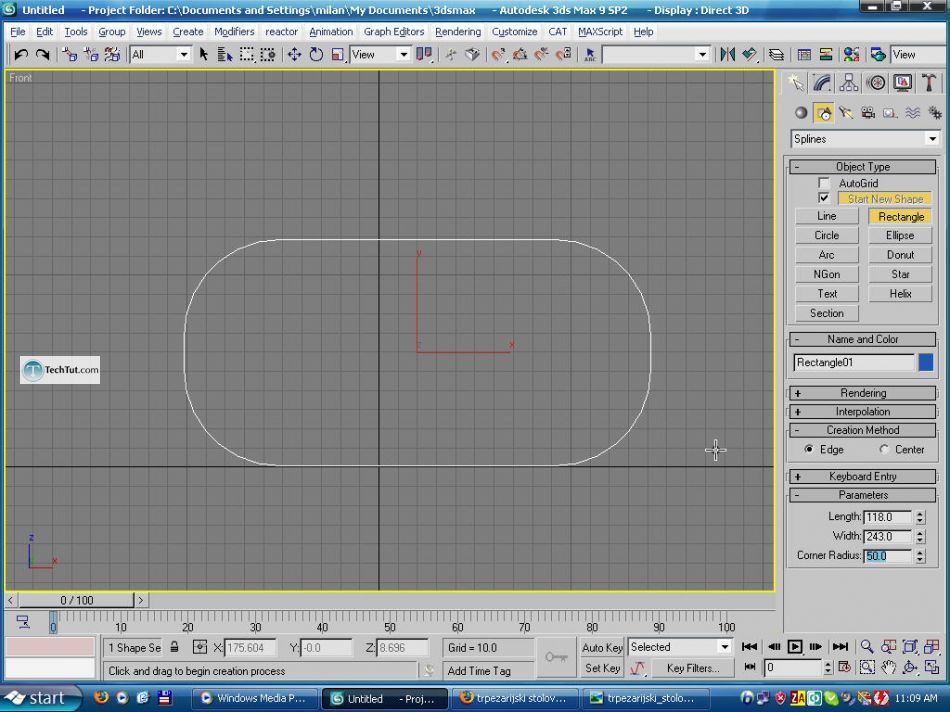Click the Mirror tool icon
This screenshot has width=950, height=712.
pyautogui.click(x=728, y=55)
